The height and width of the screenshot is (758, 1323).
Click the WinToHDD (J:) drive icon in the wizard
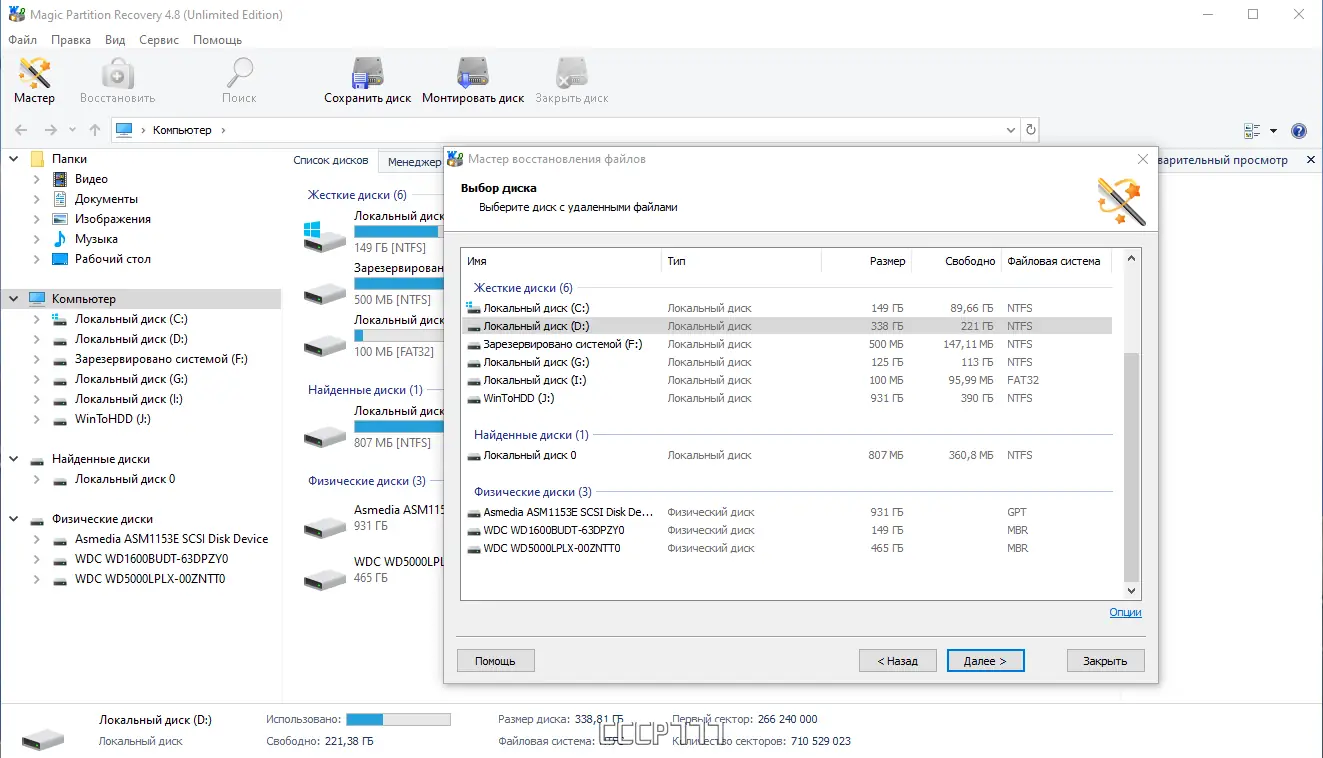point(474,398)
